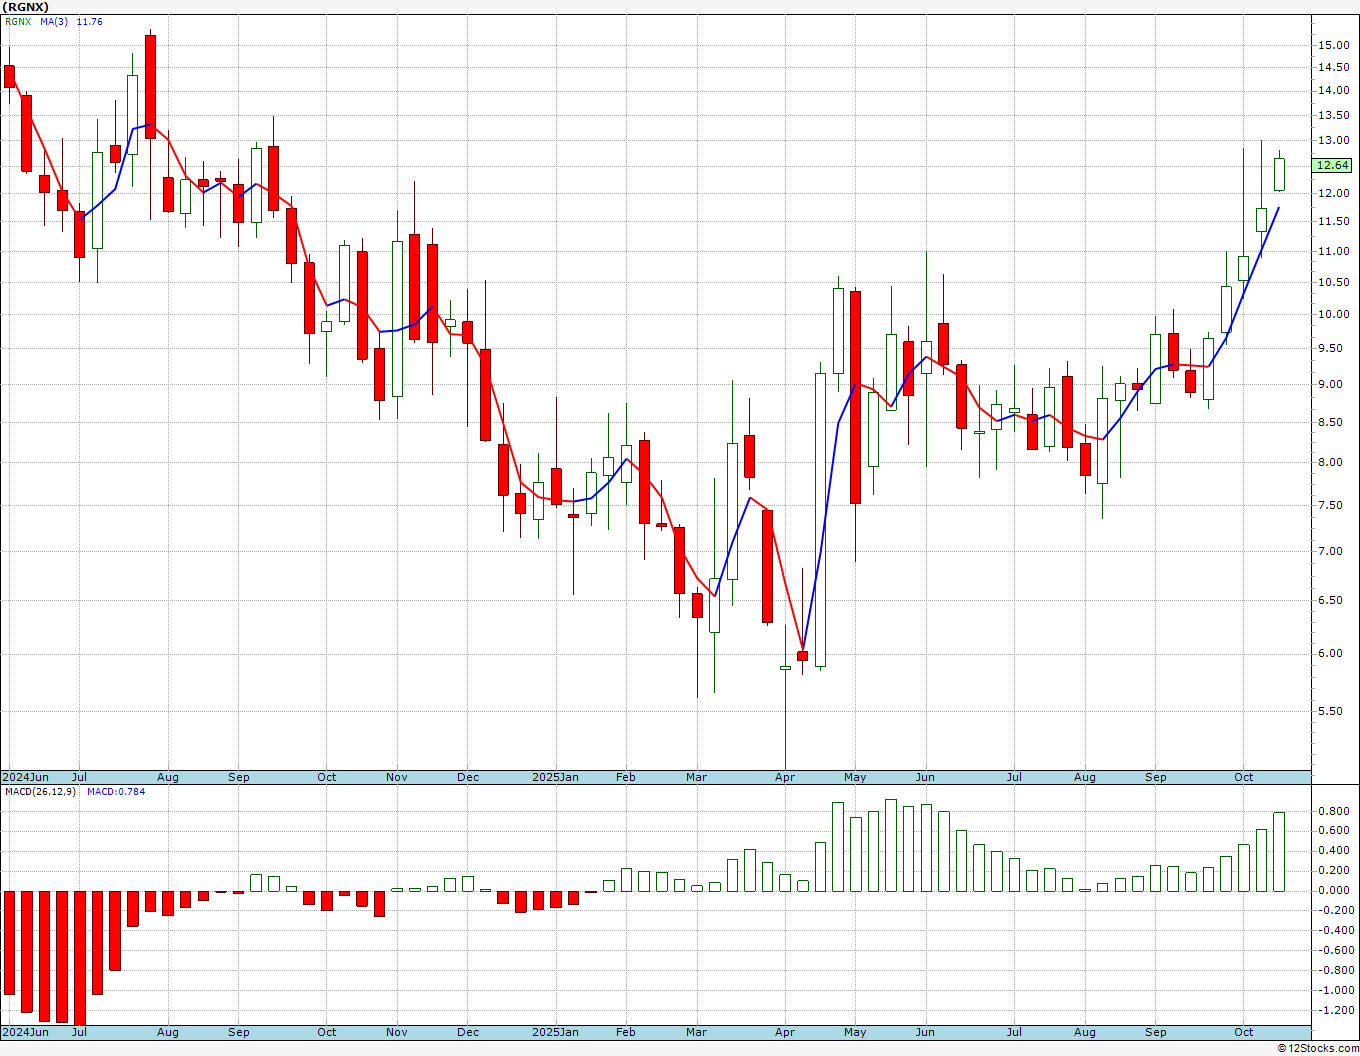Viewport: 1360px width, 1056px height.
Task: Click the 0.600 MACD axis label
Action: (x=1335, y=831)
